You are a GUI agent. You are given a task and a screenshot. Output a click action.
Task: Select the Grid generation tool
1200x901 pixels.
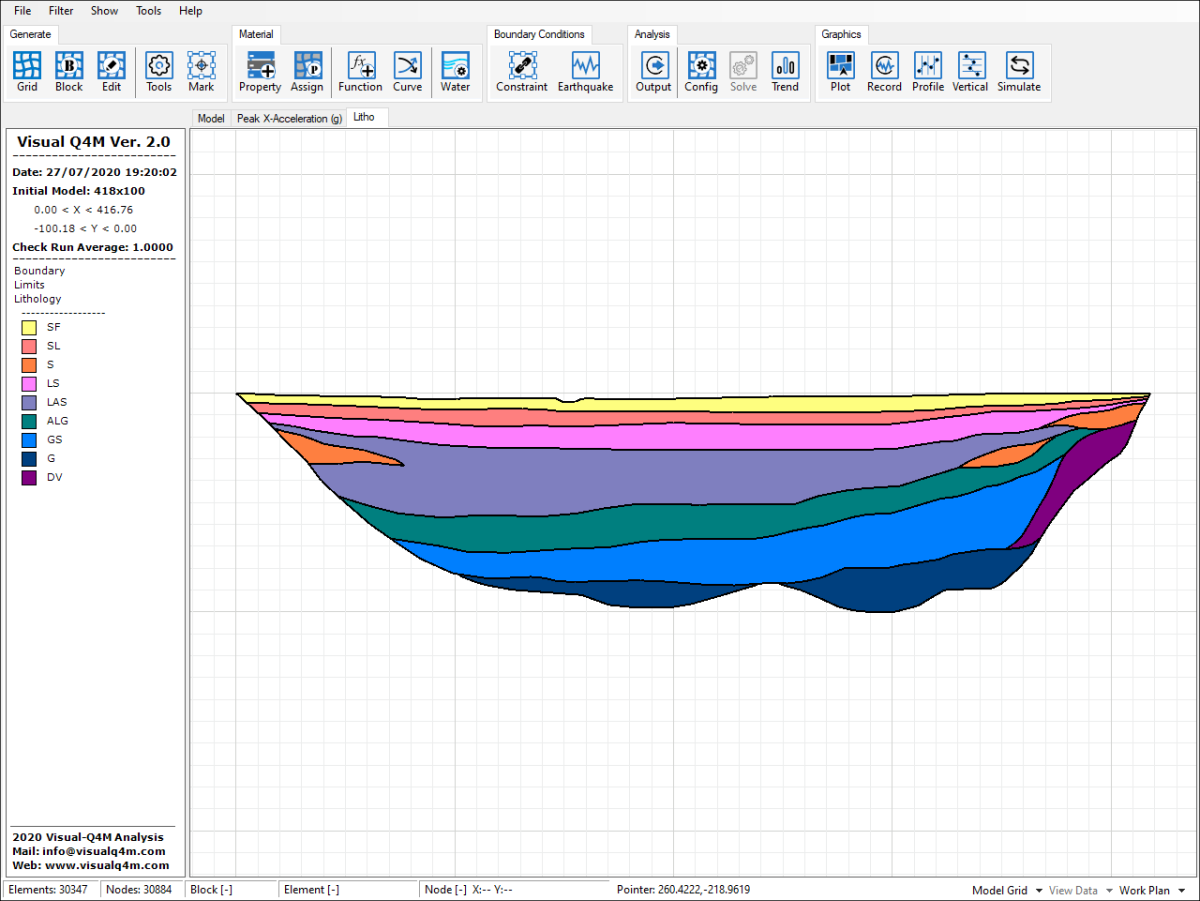[x=27, y=72]
